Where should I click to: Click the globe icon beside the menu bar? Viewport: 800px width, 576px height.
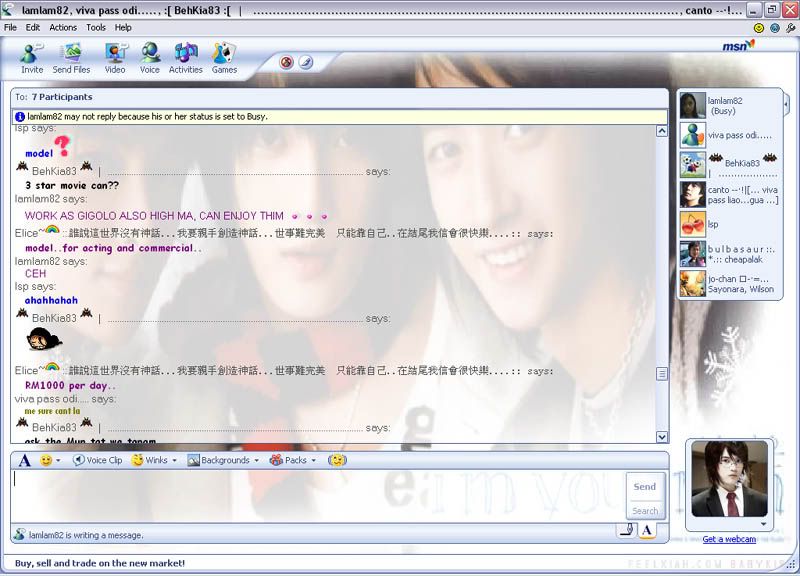pos(774,28)
